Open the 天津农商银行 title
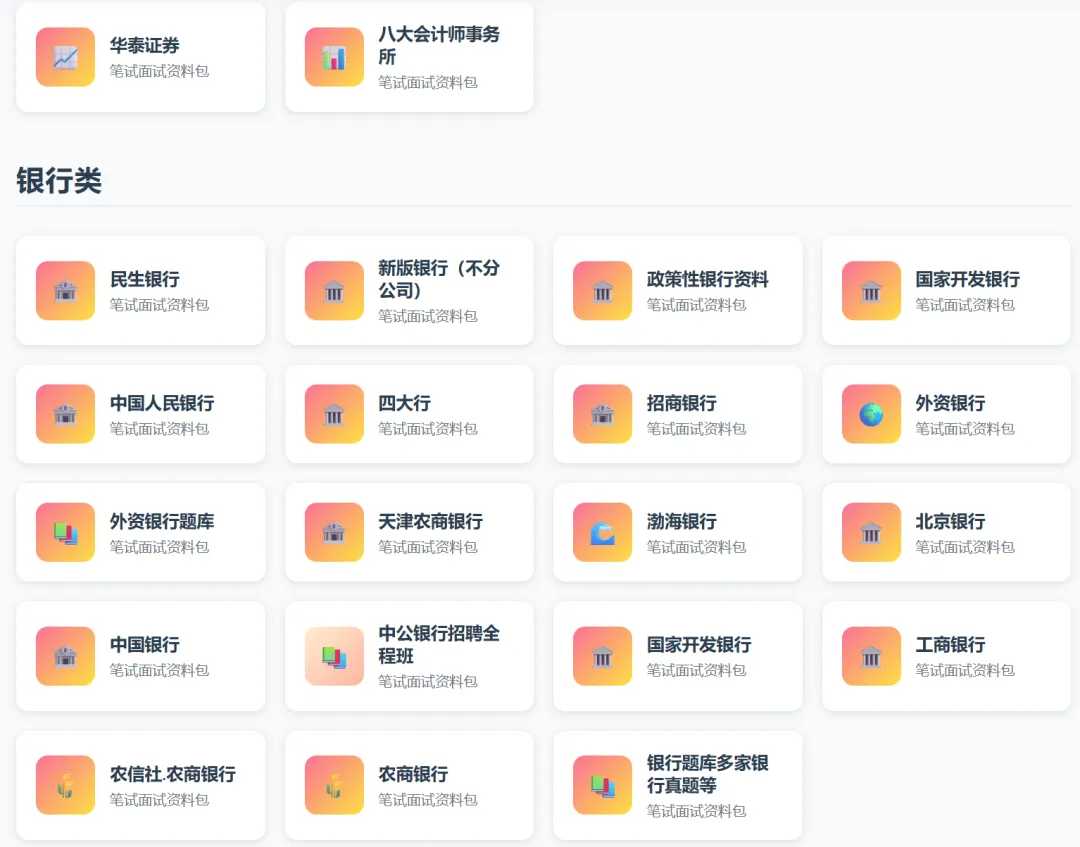The height and width of the screenshot is (847, 1080). [430, 521]
